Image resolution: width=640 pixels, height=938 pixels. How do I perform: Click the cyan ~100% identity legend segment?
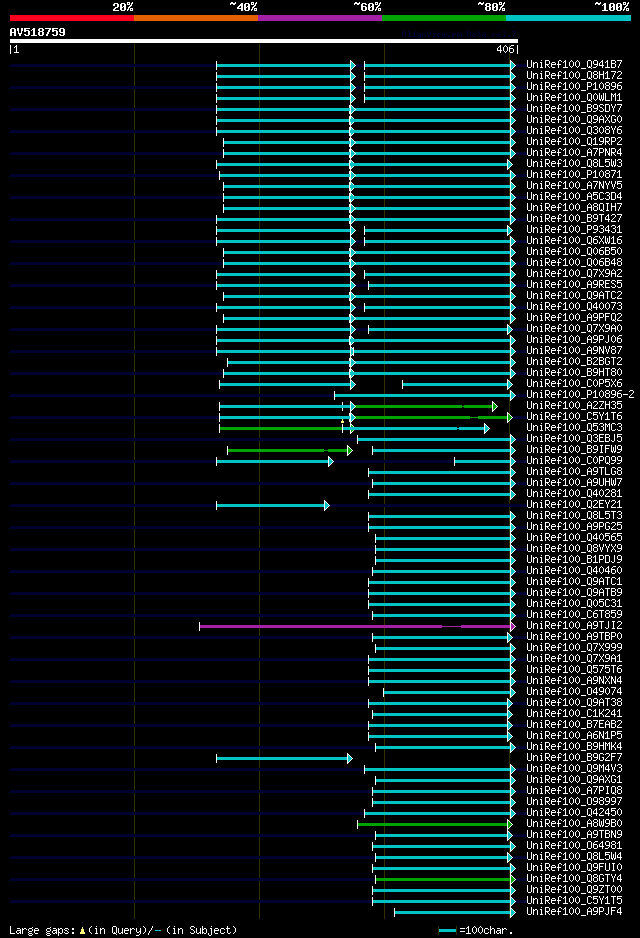pos(568,18)
